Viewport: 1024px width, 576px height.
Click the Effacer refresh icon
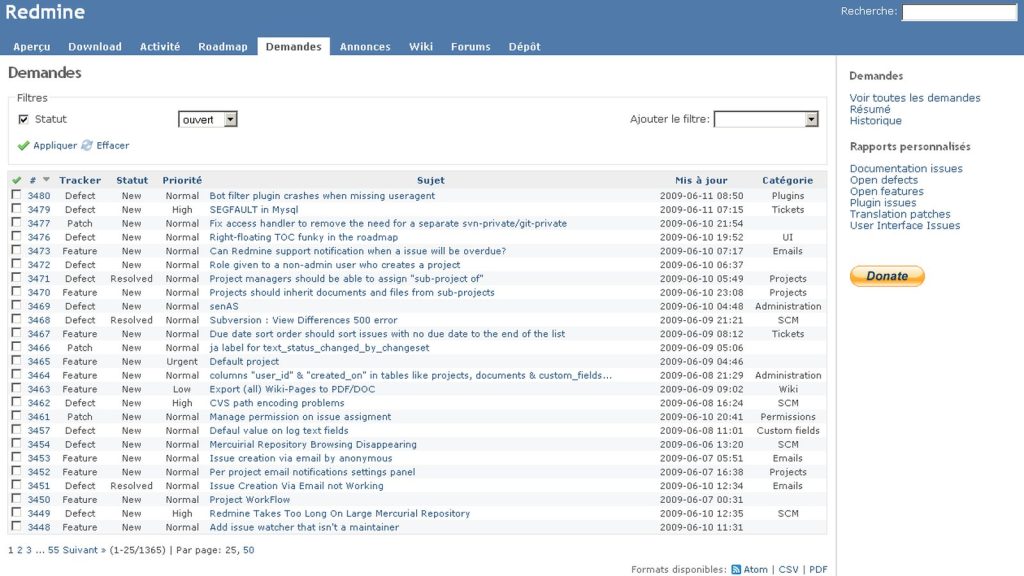87,145
